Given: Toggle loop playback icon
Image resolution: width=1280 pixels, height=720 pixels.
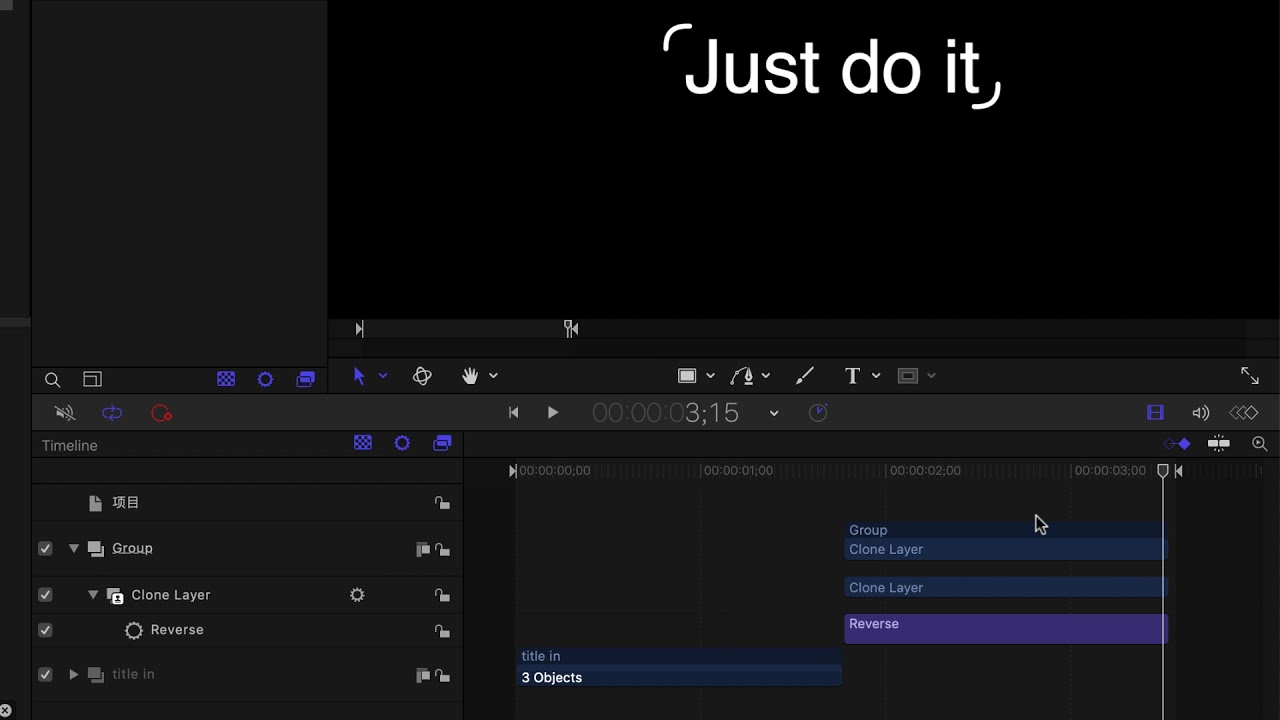Looking at the screenshot, I should (112, 413).
